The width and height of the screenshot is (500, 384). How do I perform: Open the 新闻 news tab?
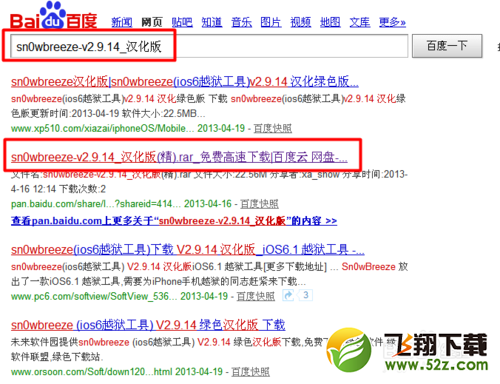pos(122,22)
